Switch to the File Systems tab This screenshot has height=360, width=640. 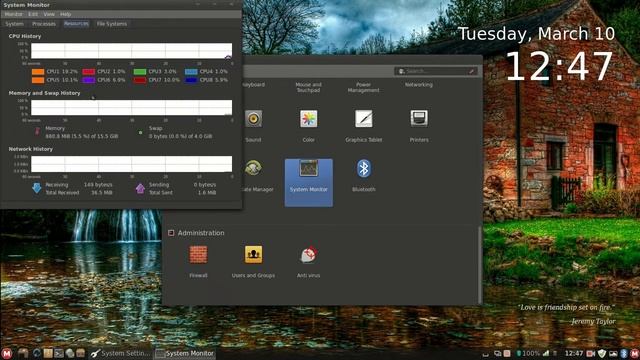[112, 24]
